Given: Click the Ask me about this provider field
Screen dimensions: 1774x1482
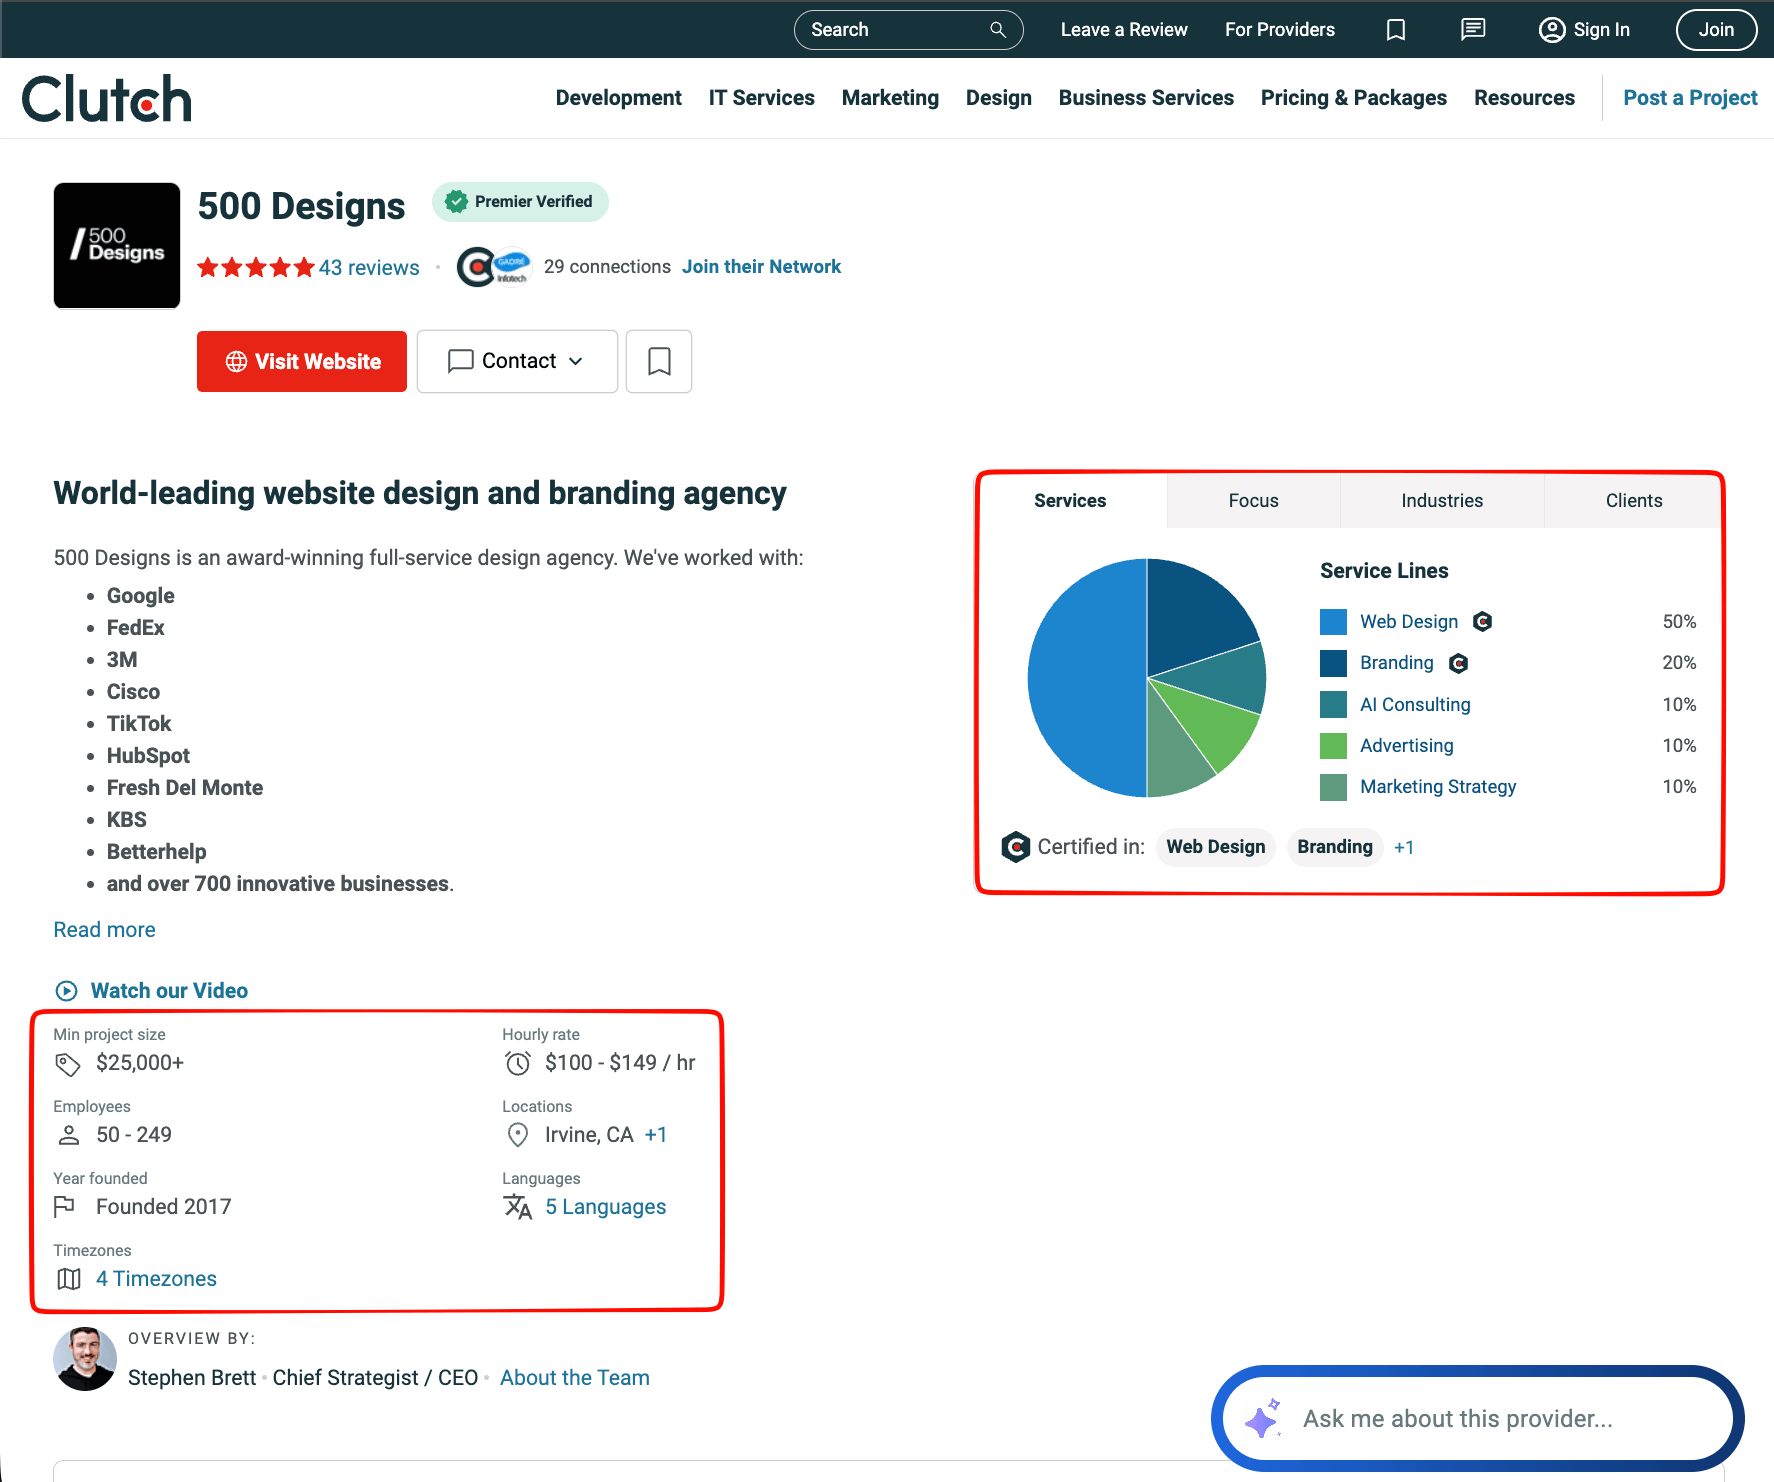Looking at the screenshot, I should point(1478,1418).
